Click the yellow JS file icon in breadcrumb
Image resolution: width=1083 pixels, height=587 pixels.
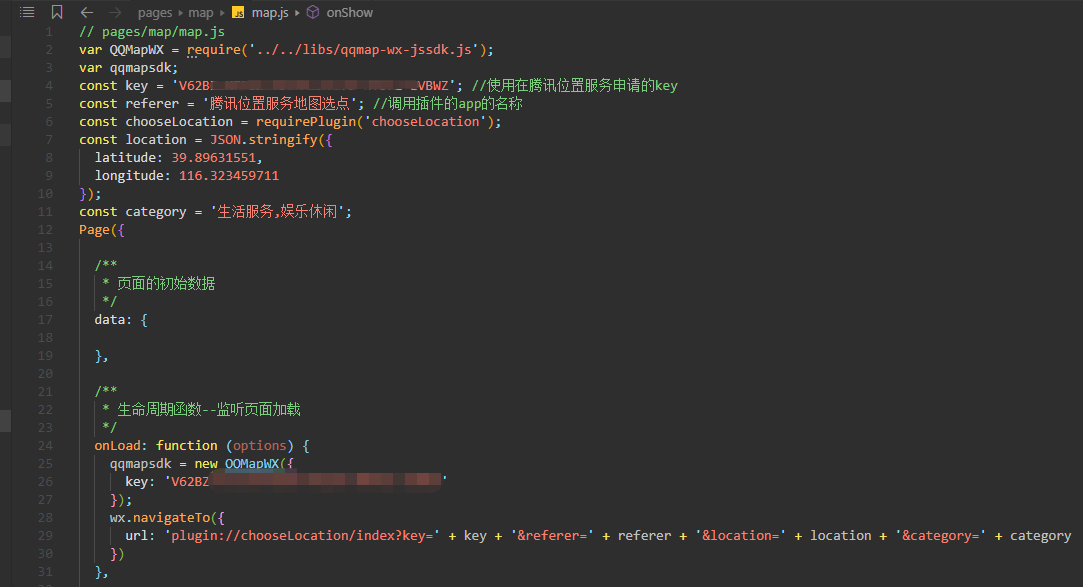pyautogui.click(x=238, y=13)
